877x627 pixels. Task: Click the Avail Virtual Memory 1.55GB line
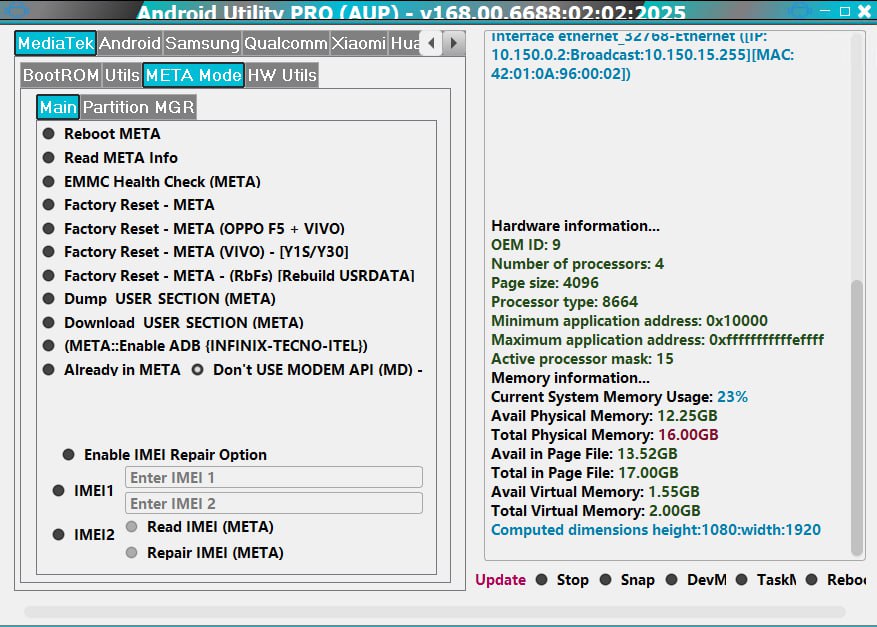point(595,492)
